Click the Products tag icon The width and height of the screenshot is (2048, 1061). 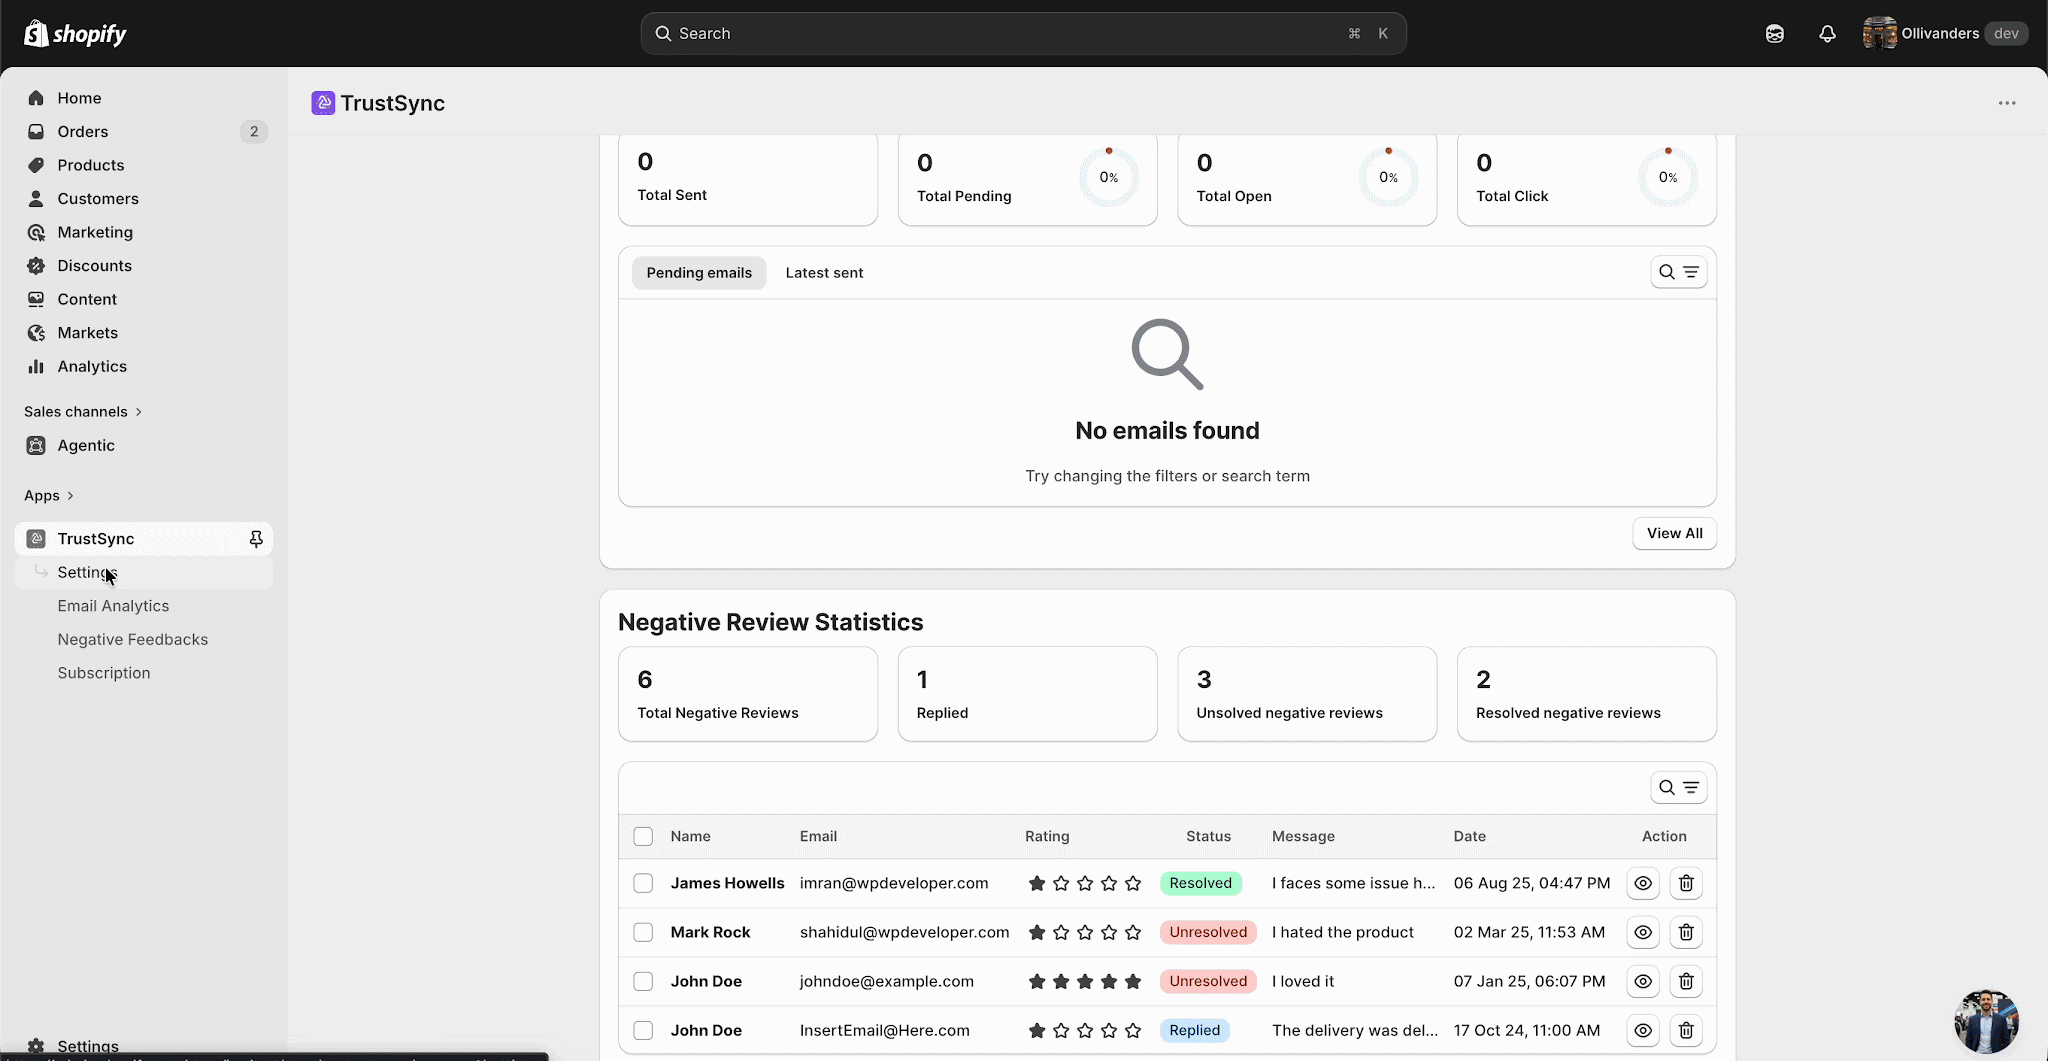pyautogui.click(x=36, y=165)
